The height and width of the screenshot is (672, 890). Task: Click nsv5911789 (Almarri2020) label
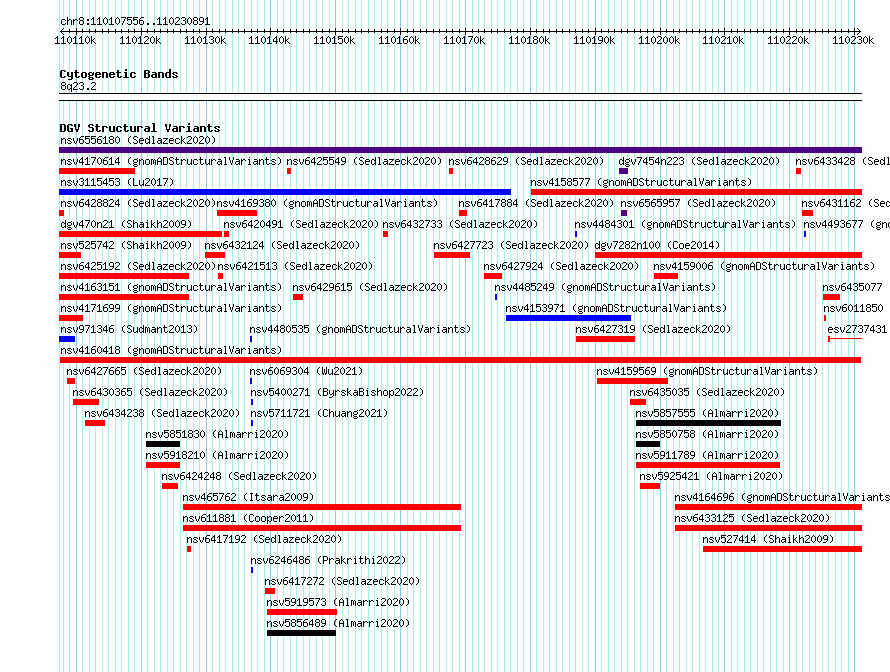click(707, 455)
